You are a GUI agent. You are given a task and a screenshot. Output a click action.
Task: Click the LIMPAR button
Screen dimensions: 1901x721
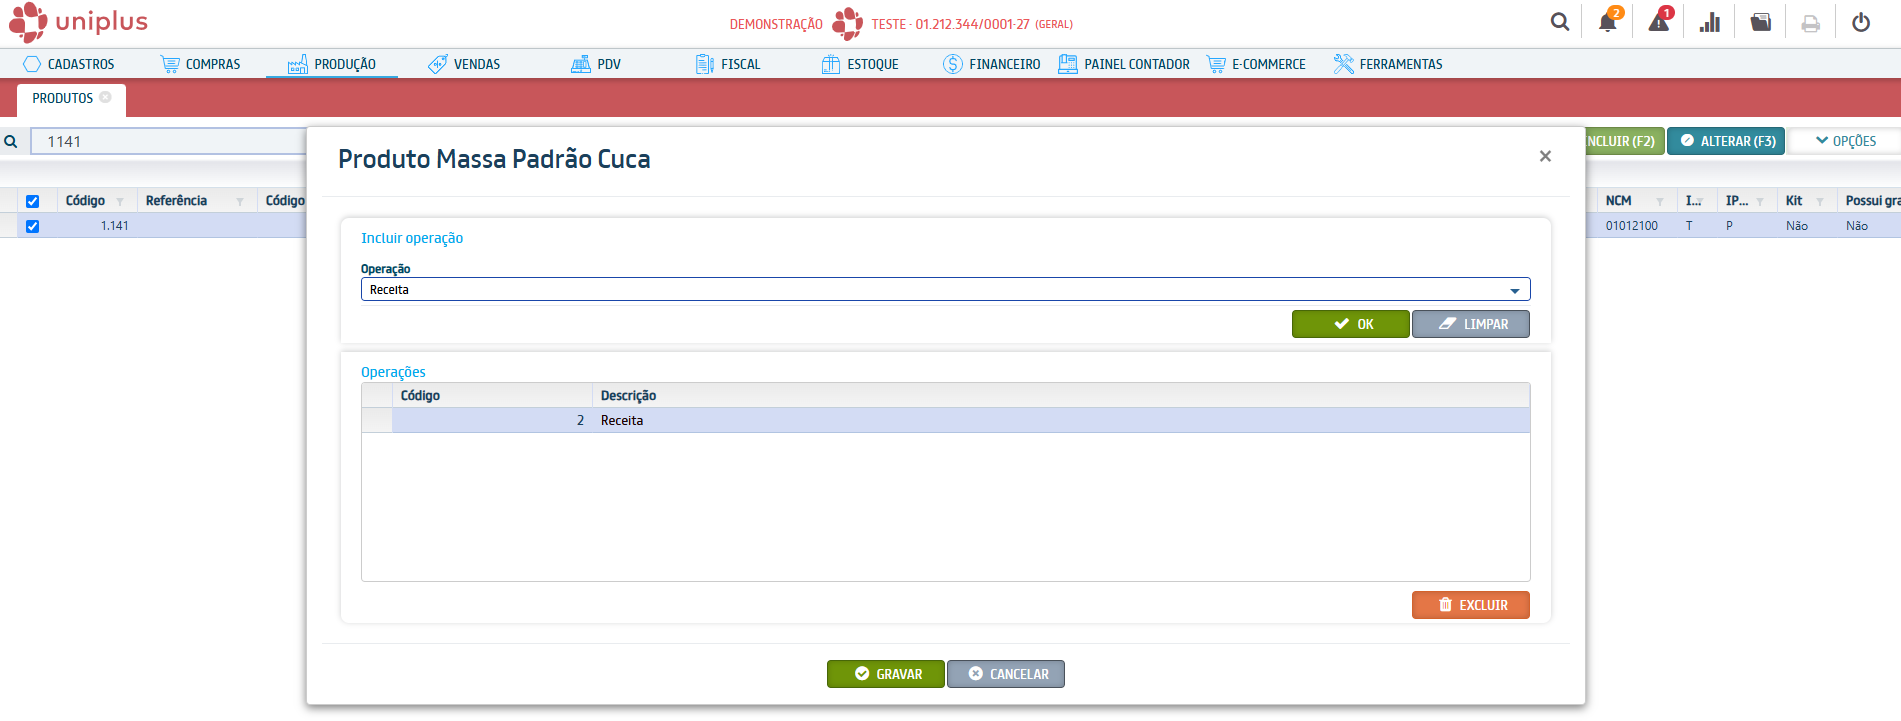1470,324
